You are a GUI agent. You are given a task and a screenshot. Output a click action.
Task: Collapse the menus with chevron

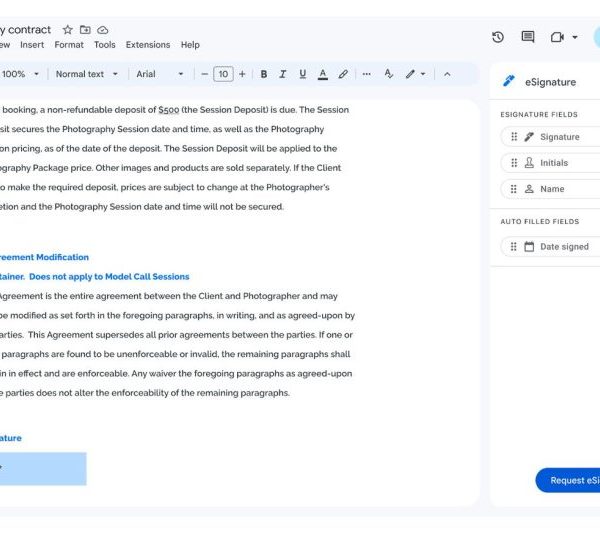[x=447, y=74]
